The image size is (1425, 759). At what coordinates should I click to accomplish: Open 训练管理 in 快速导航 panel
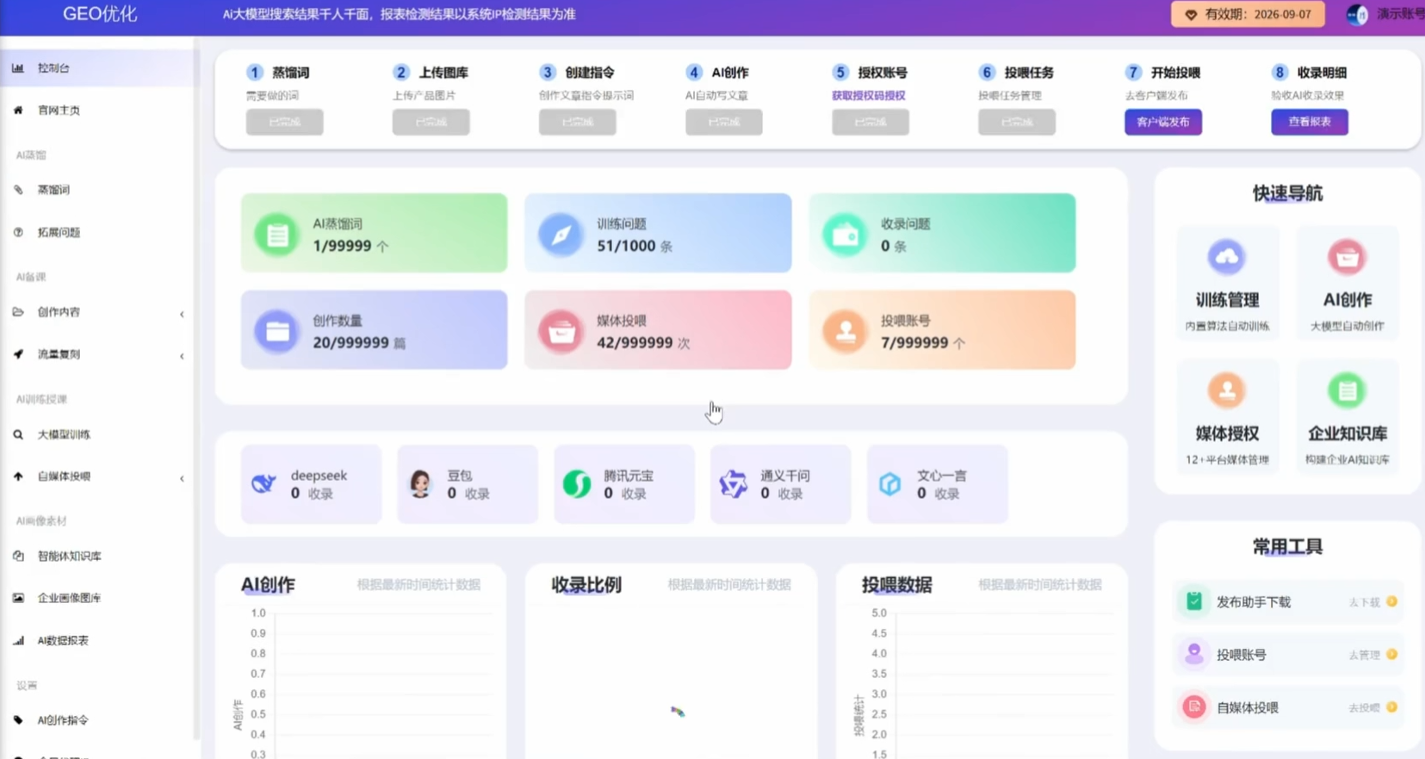[1227, 280]
